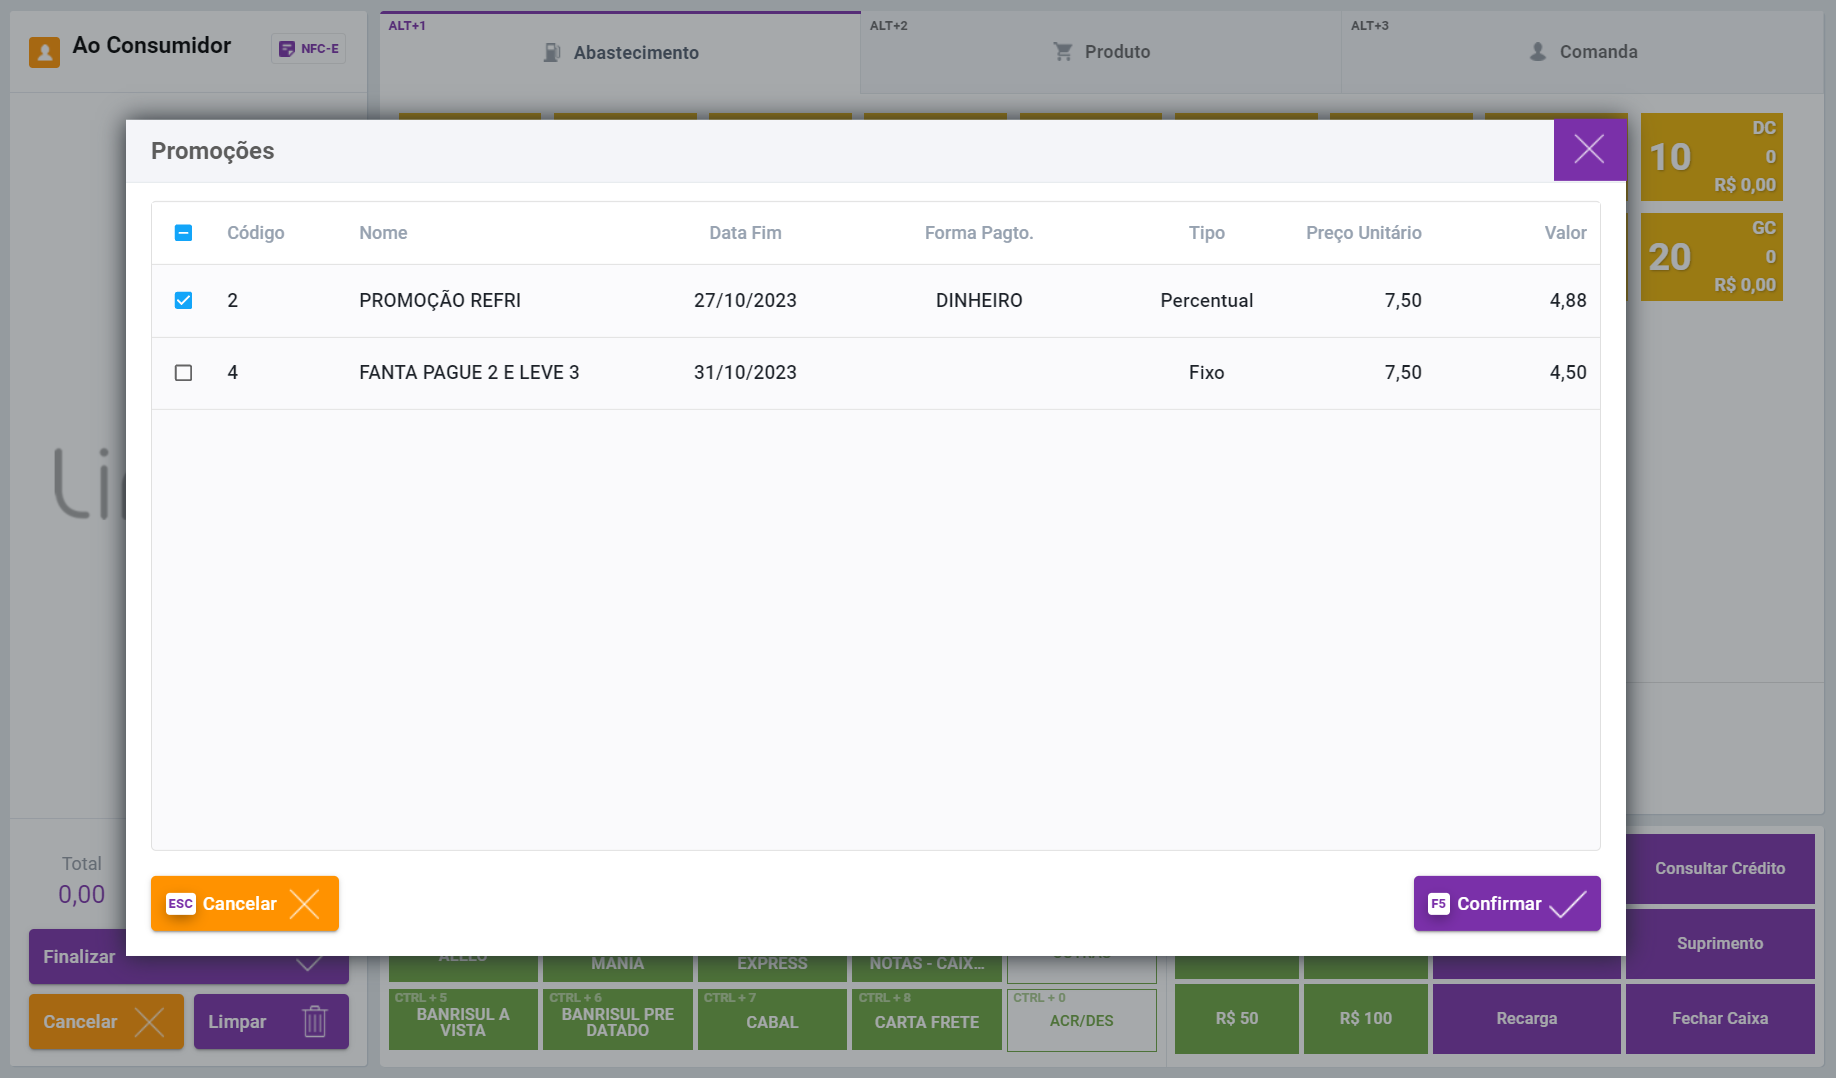Click the DINHEIRO payment cell
The width and height of the screenshot is (1836, 1078).
[979, 300]
